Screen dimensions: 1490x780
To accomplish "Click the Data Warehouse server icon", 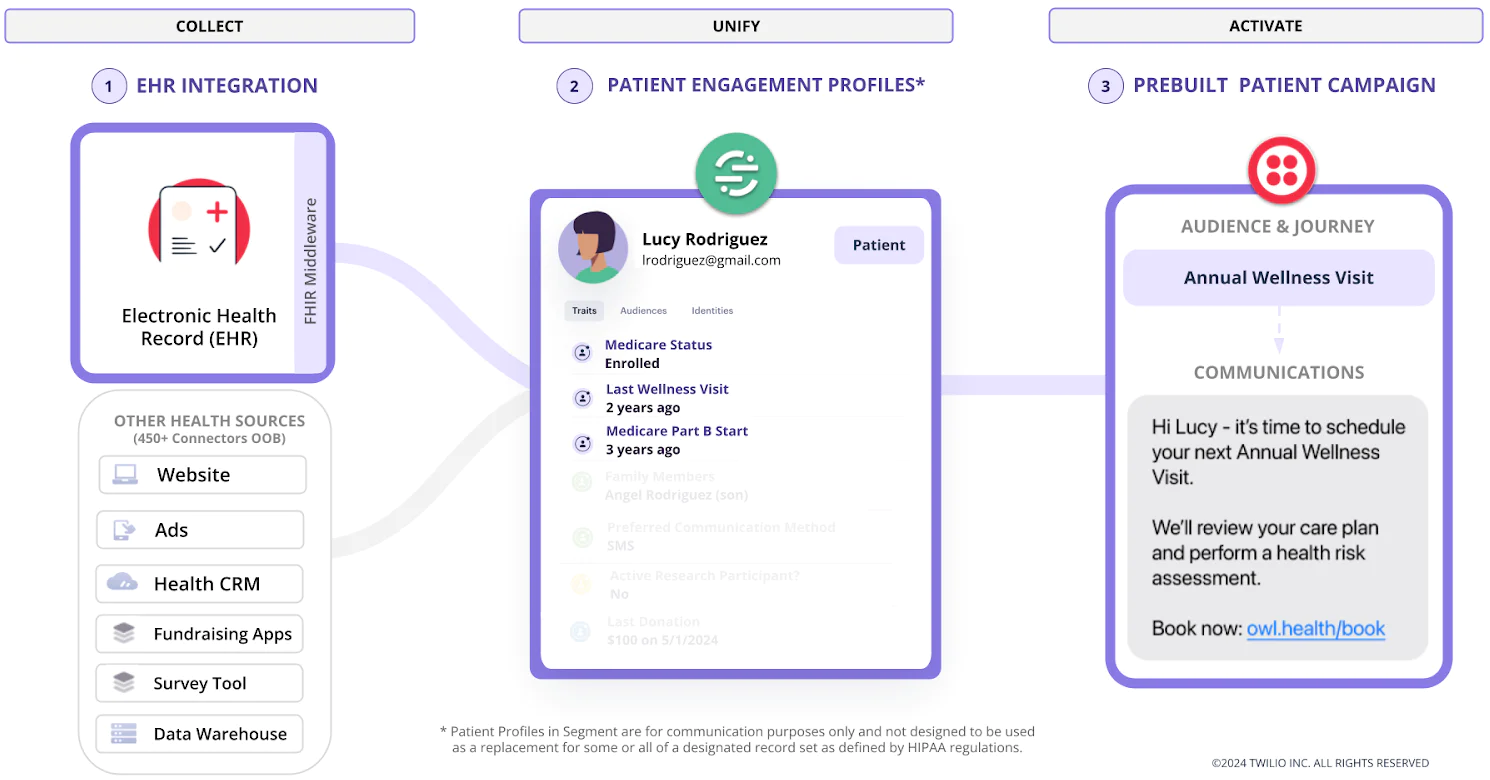I will click(x=124, y=733).
